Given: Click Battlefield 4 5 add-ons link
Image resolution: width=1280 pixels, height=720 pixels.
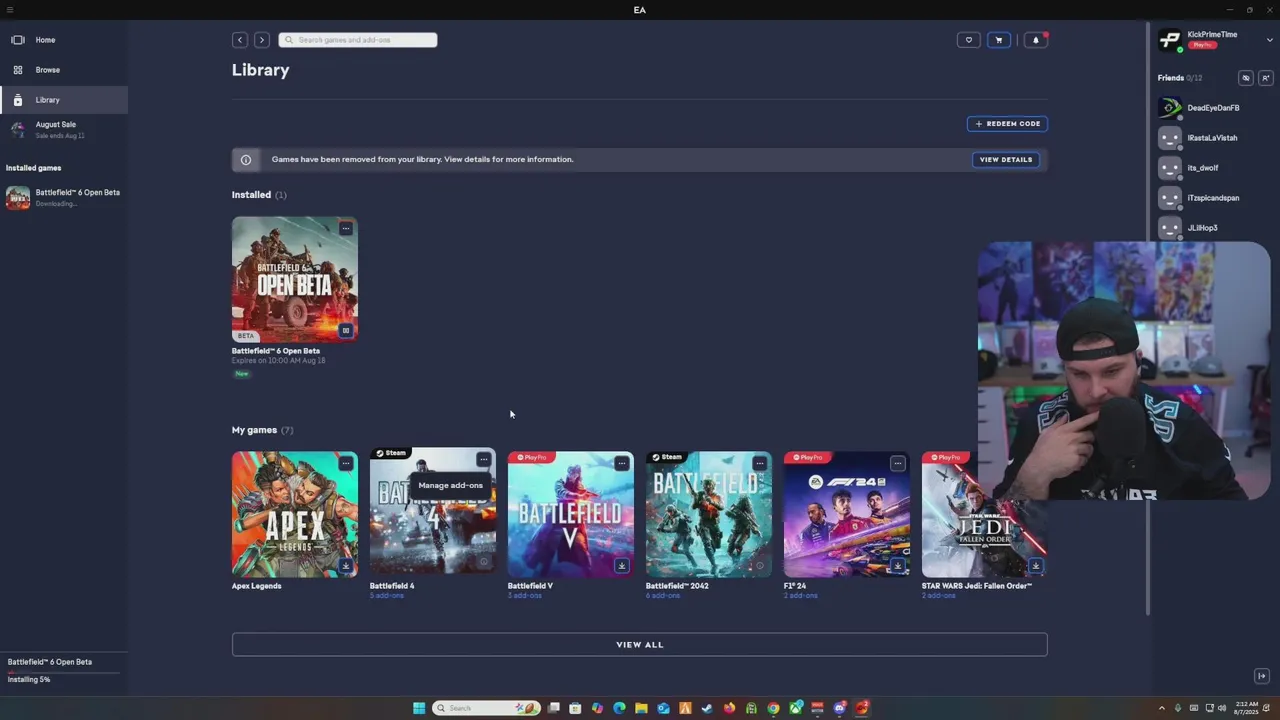Looking at the screenshot, I should pos(387,596).
